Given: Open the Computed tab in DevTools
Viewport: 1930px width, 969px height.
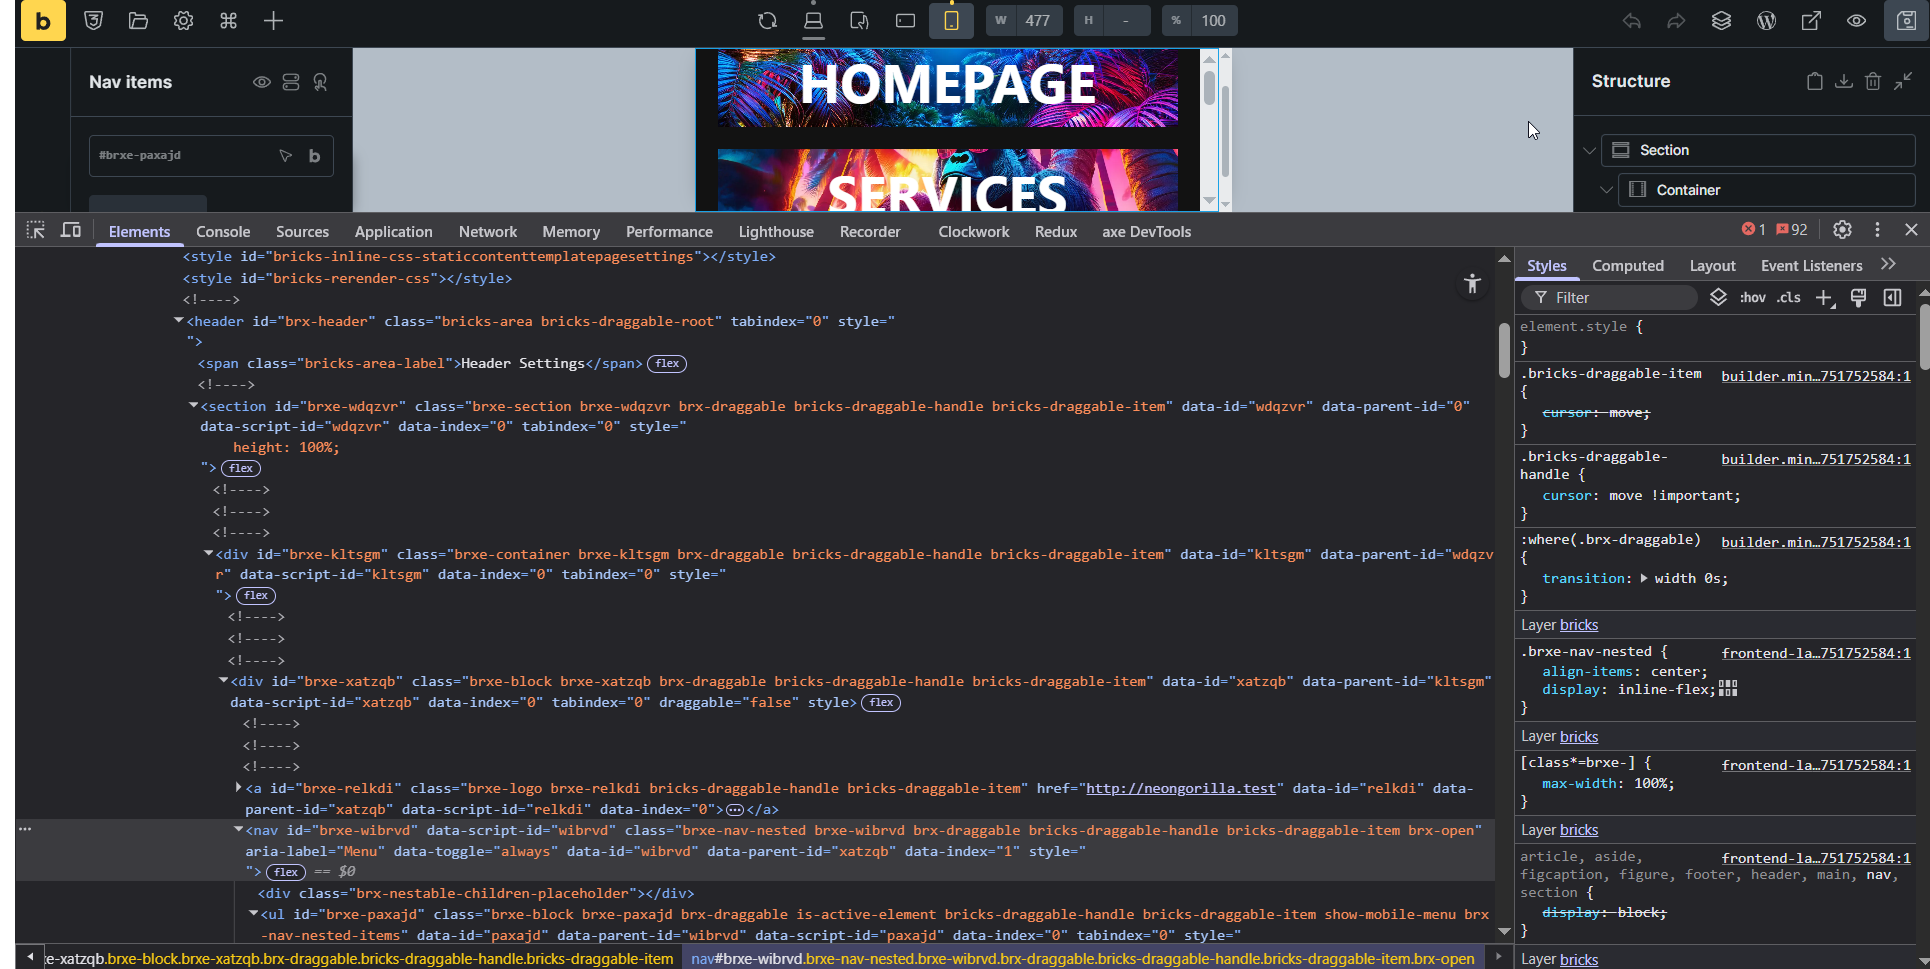Looking at the screenshot, I should 1628,265.
